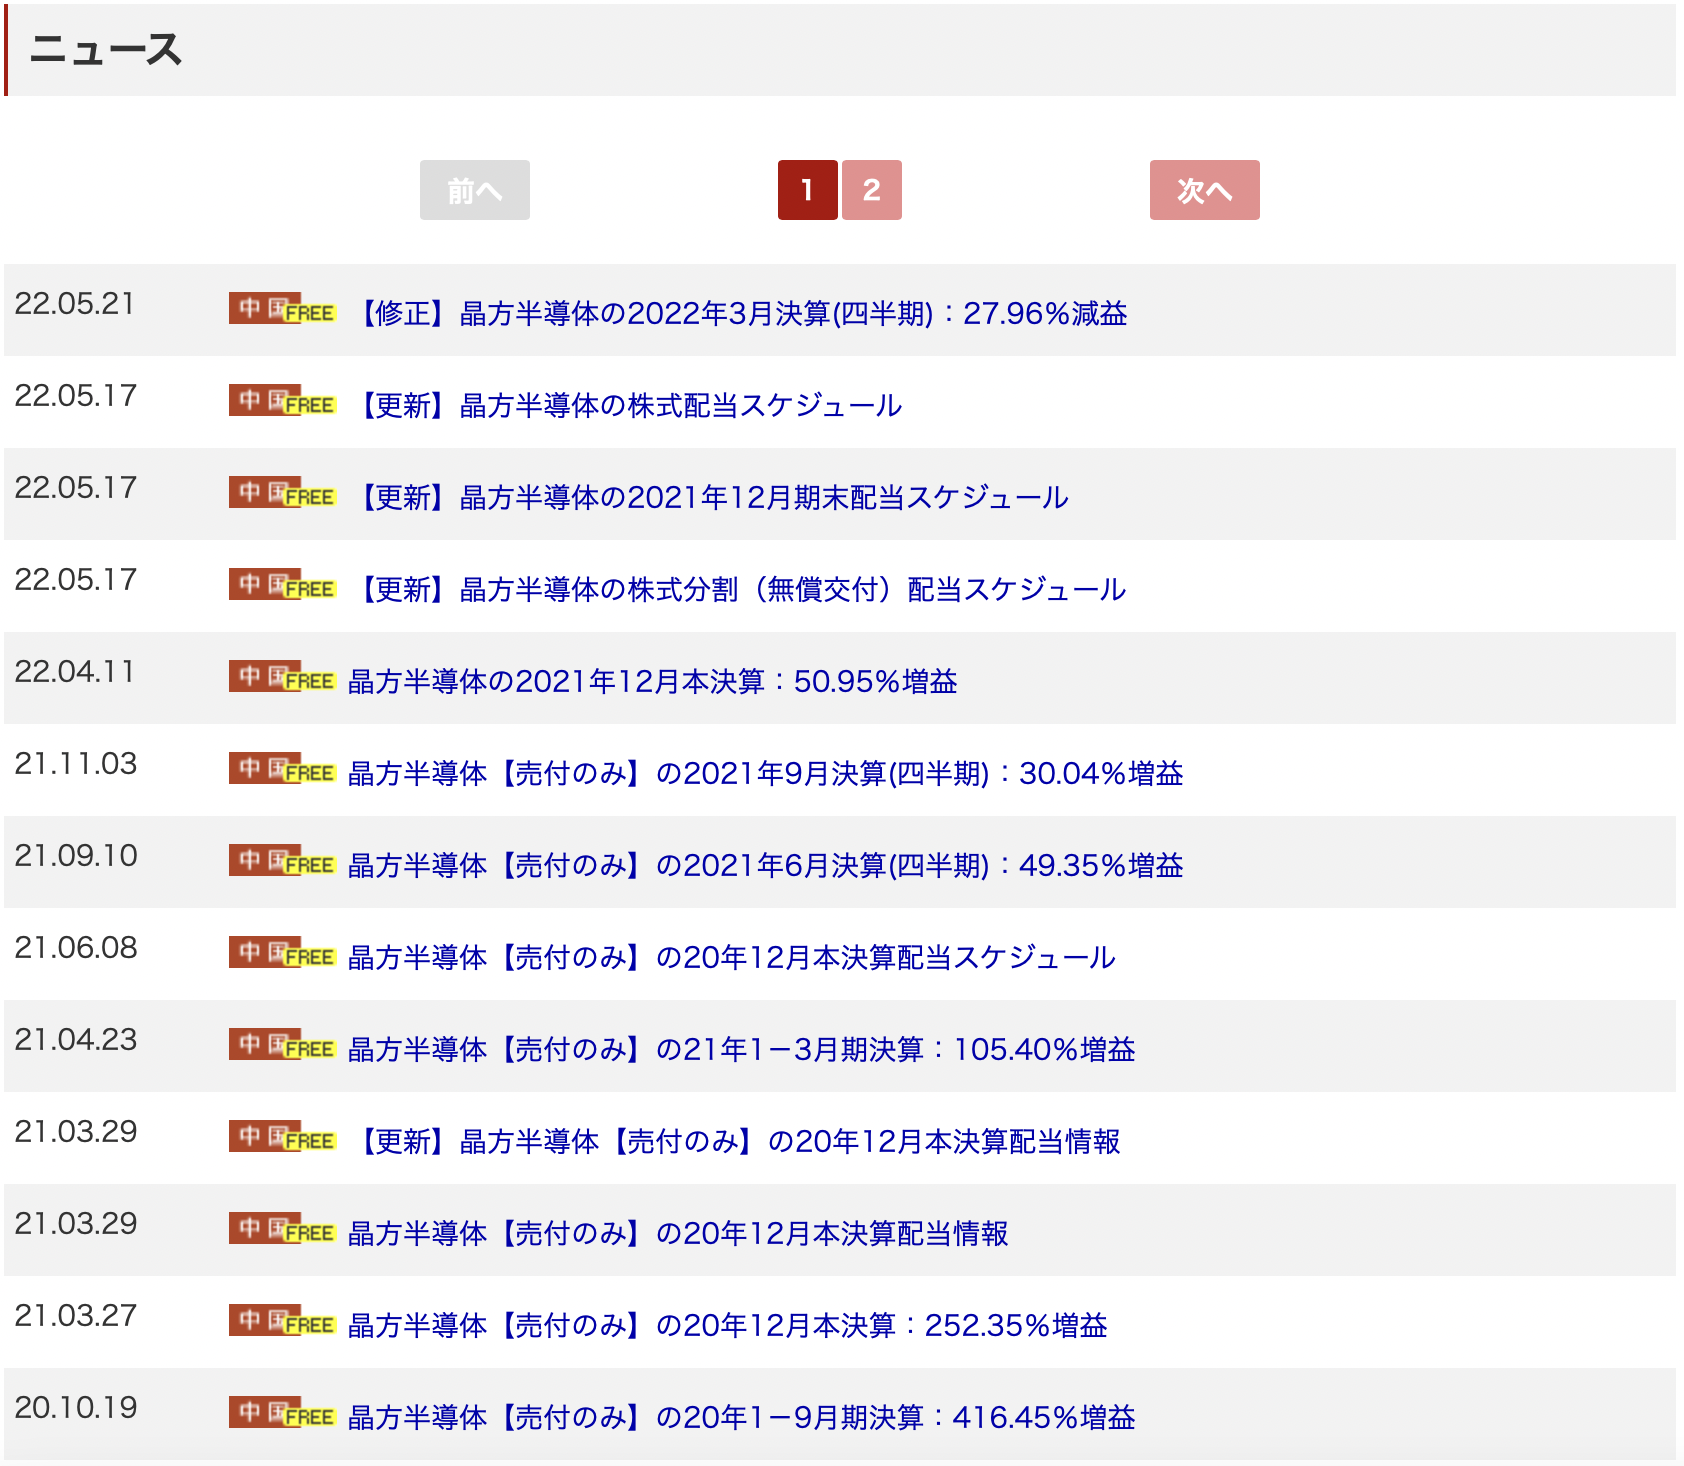Open 21.03.29 20年12月本決算配当情報 without 更新 tag
The height and width of the screenshot is (1466, 1684).
click(679, 1234)
